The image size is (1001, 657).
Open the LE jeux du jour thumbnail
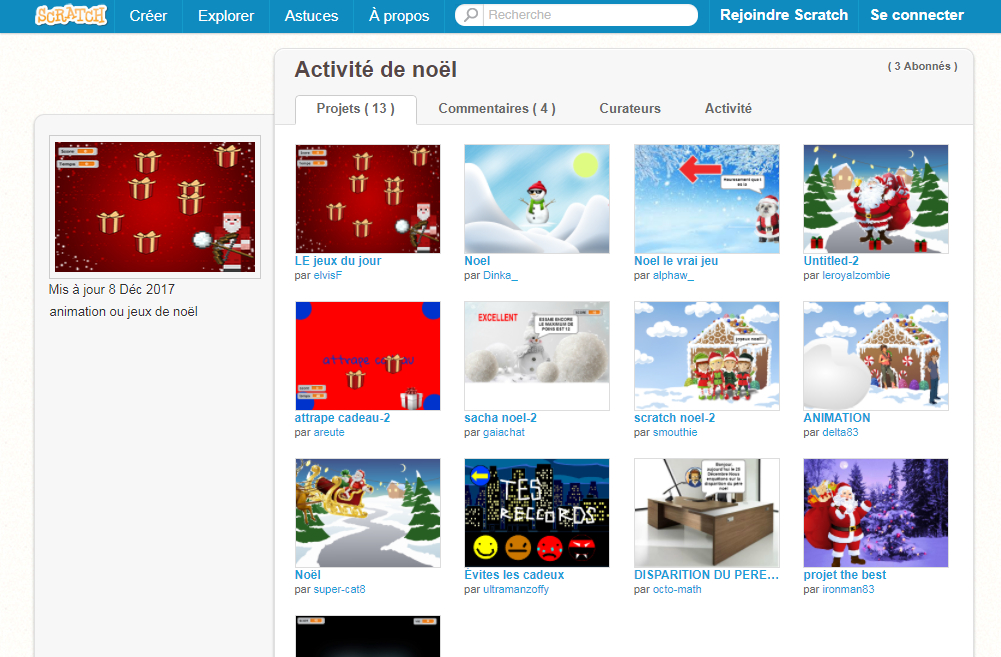(368, 199)
